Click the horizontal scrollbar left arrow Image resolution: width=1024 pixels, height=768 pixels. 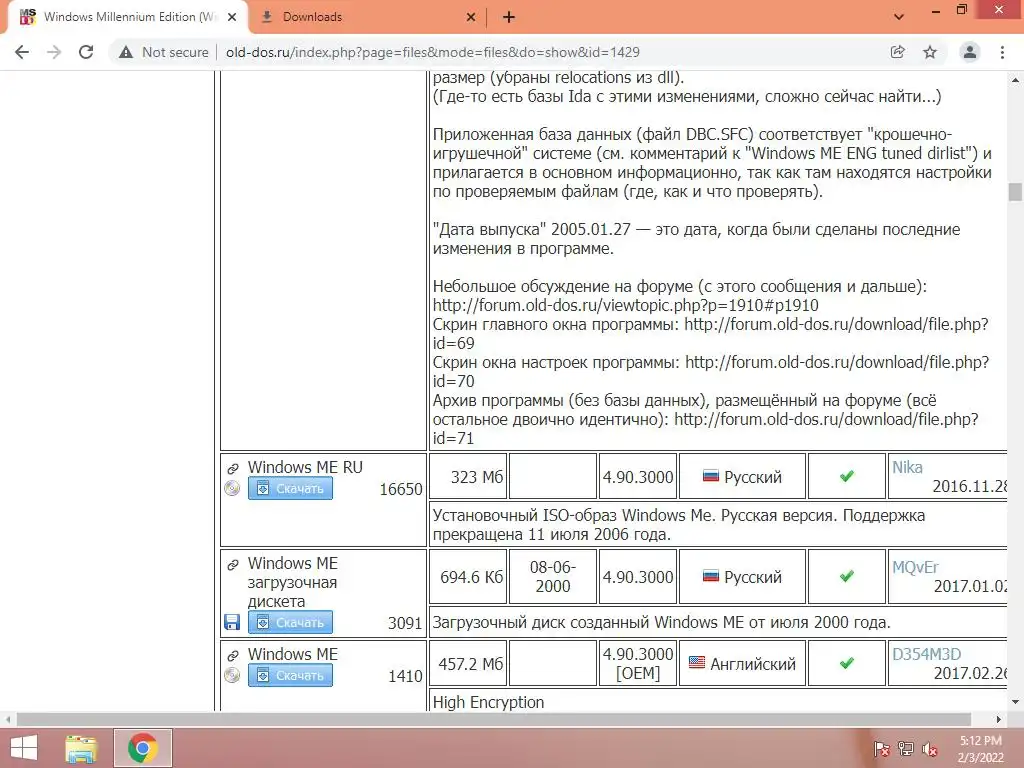coord(8,719)
